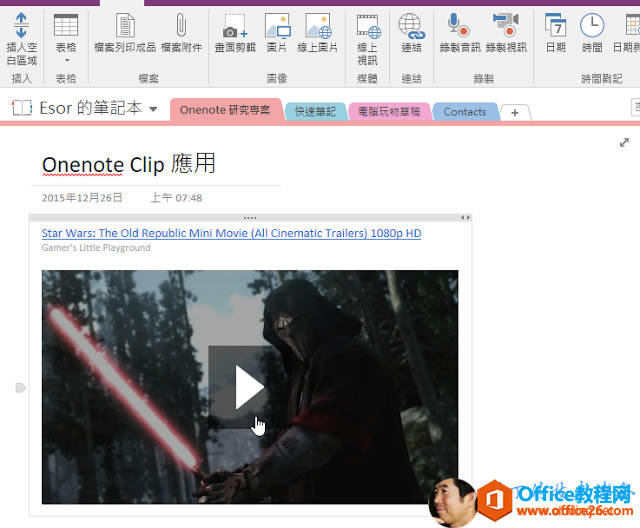Image resolution: width=640 pixels, height=528 pixels.
Task: Click File Printout (檔案列印成品) icon
Action: tap(125, 25)
